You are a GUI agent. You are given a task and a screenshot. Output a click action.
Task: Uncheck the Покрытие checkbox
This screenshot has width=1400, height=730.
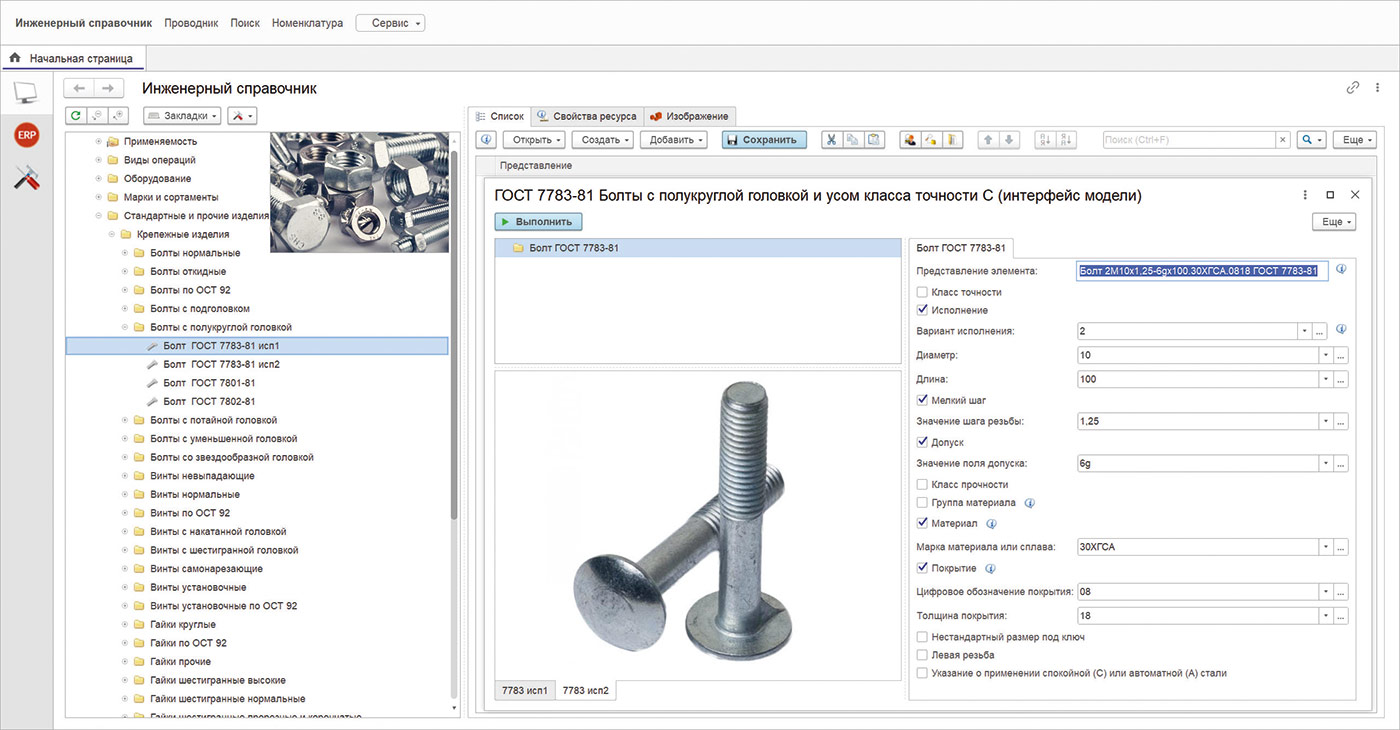pos(922,568)
